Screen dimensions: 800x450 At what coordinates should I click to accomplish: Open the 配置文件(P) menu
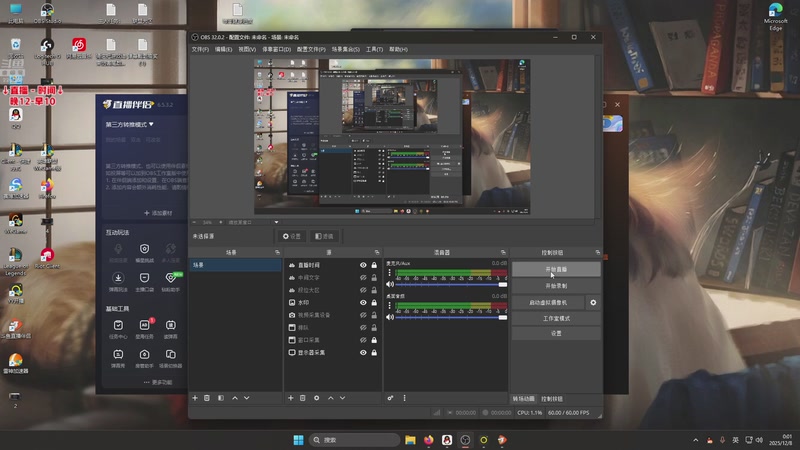pos(311,49)
